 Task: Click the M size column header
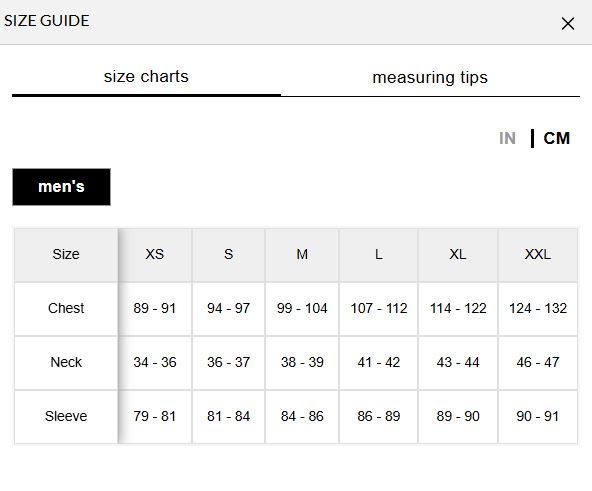tap(302, 255)
